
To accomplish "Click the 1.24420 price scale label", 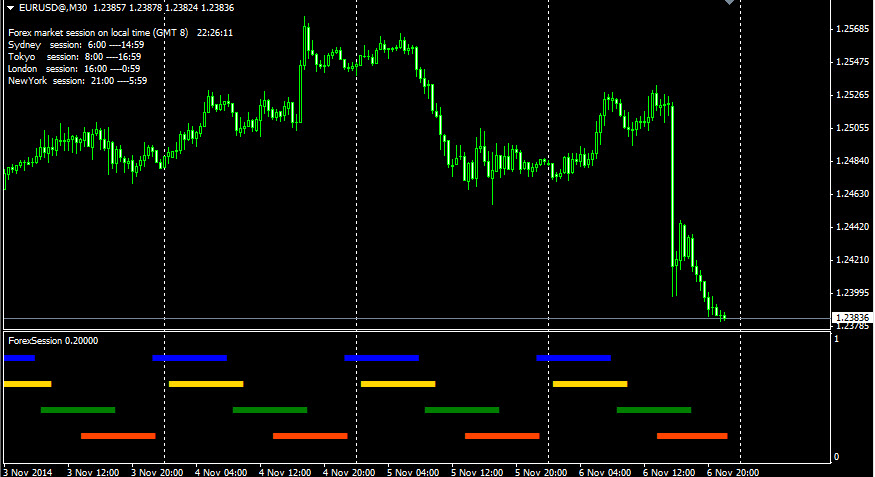I will tap(851, 227).
